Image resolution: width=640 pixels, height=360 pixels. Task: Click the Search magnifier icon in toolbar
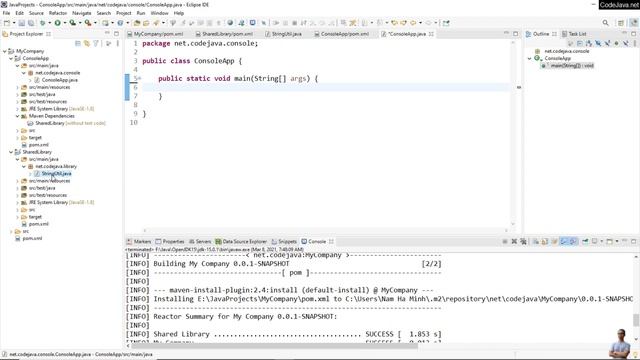[606, 23]
